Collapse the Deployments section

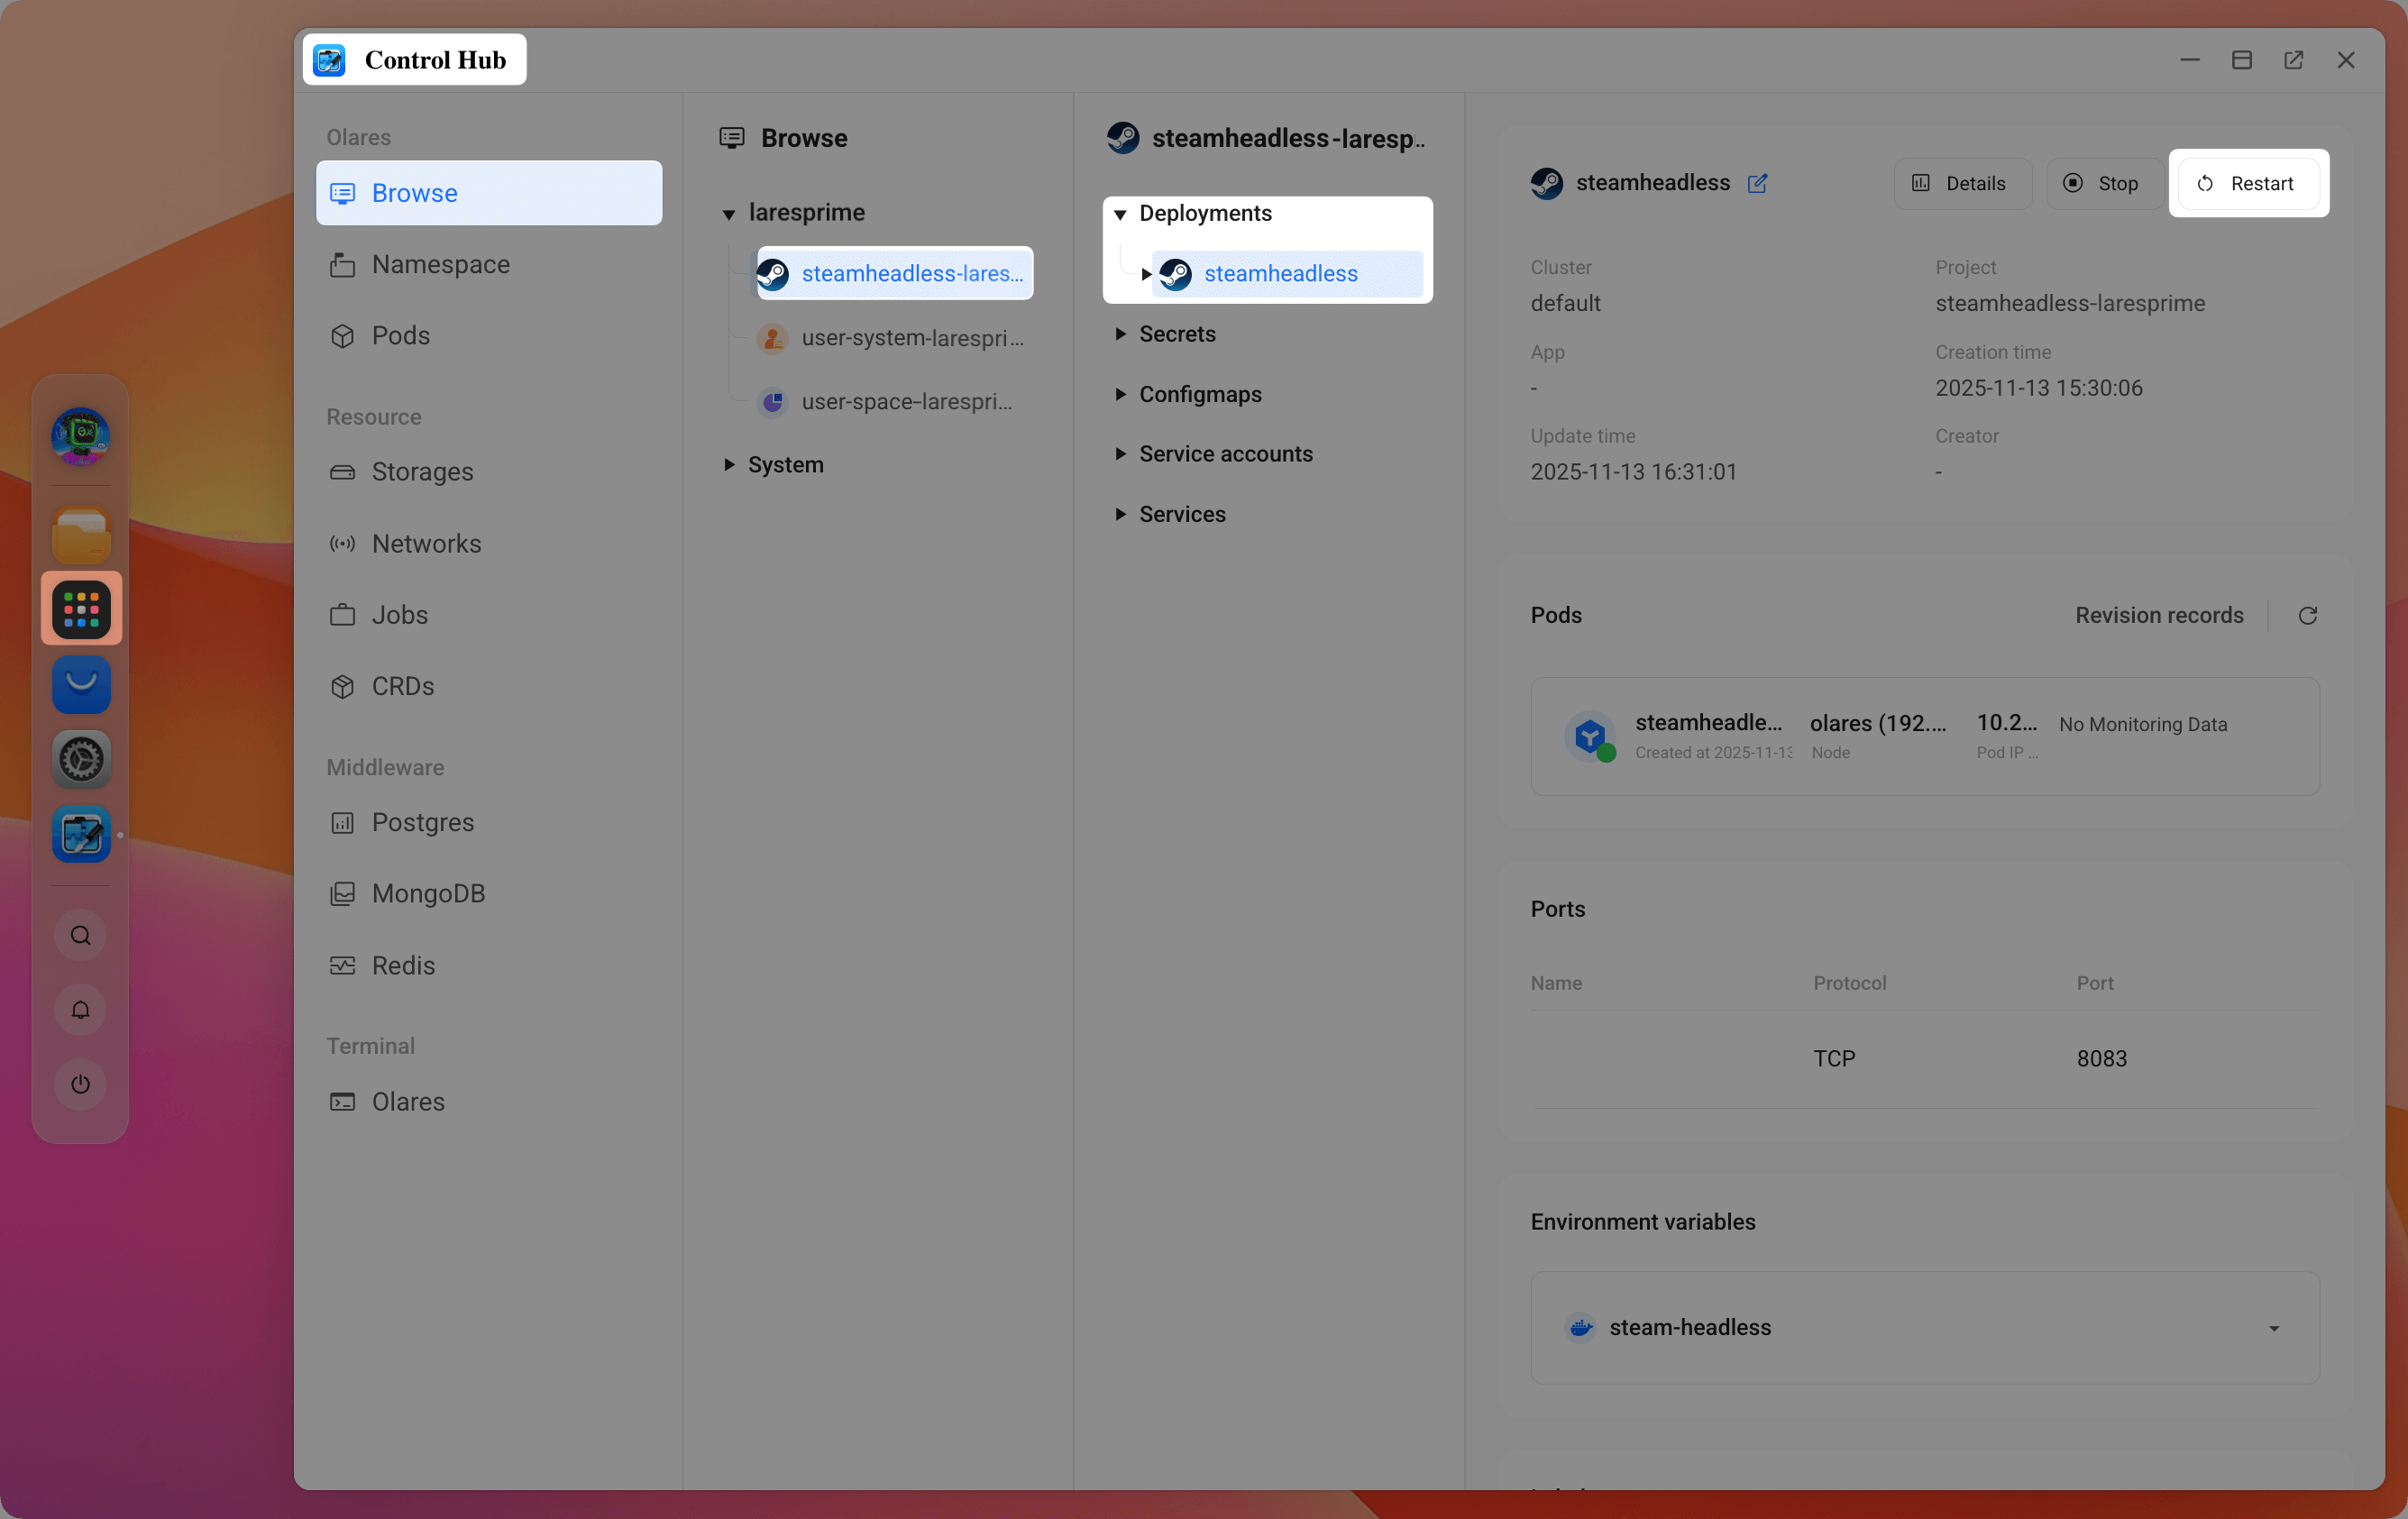1120,214
